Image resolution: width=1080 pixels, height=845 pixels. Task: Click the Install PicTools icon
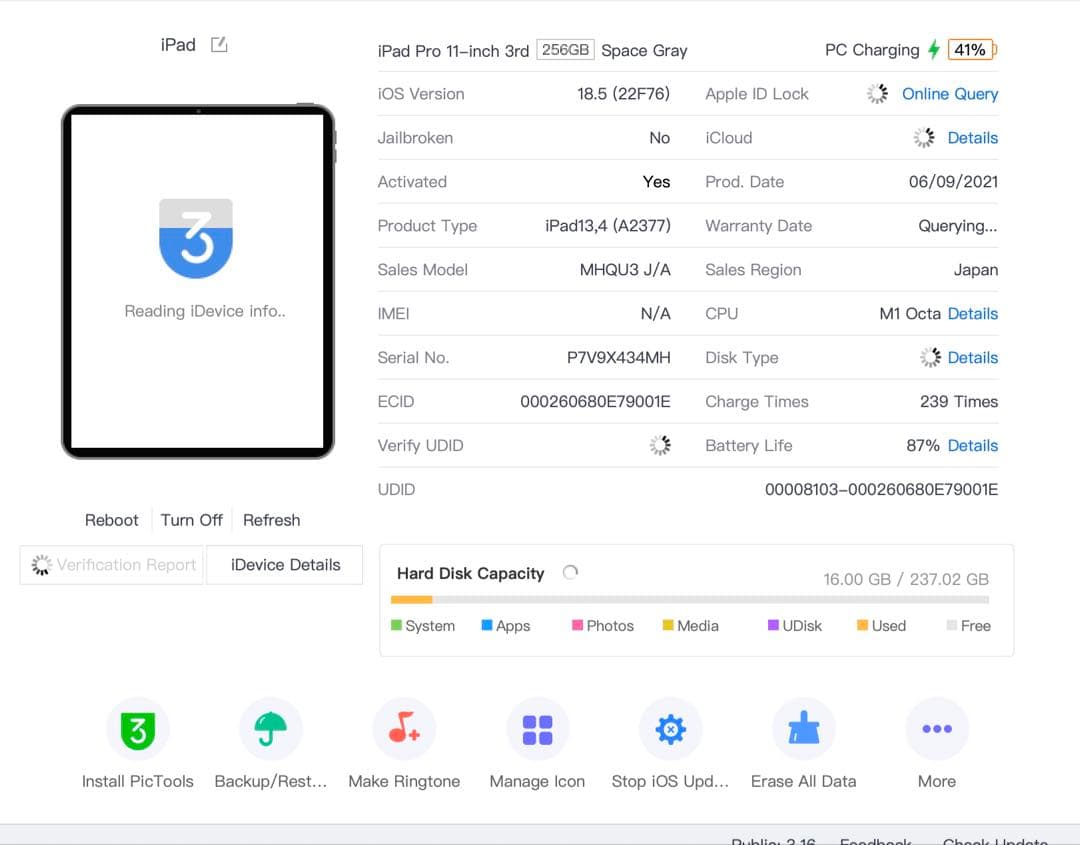pyautogui.click(x=138, y=730)
